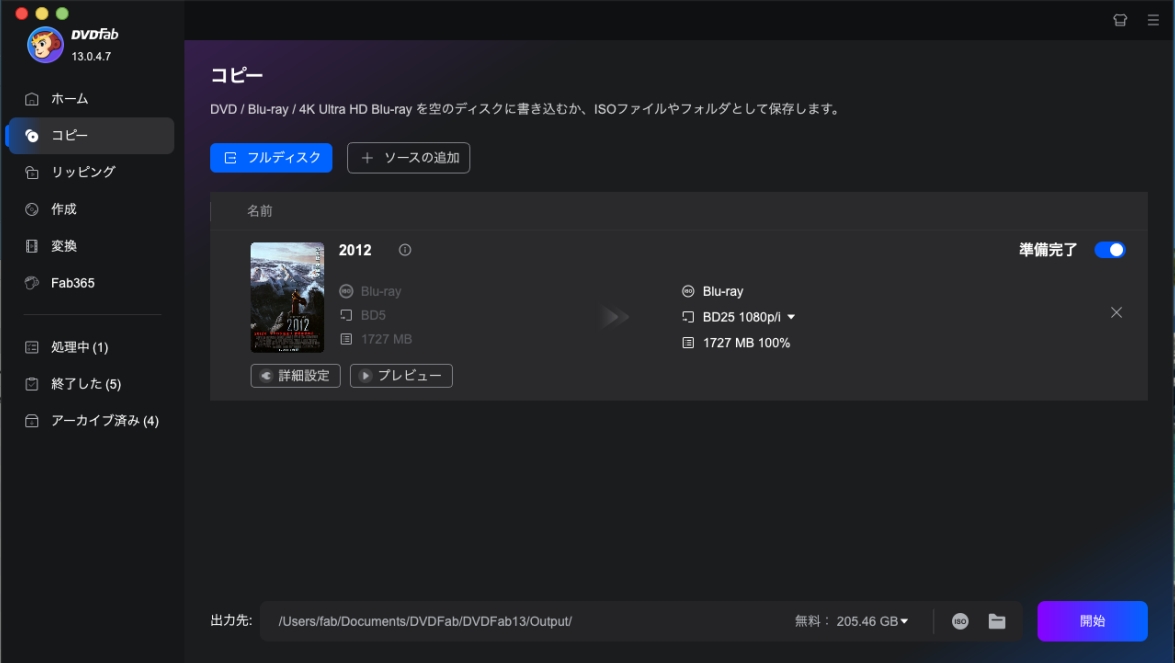Click the source BD5 label
Viewport: 1175px width, 663px height.
[x=373, y=315]
